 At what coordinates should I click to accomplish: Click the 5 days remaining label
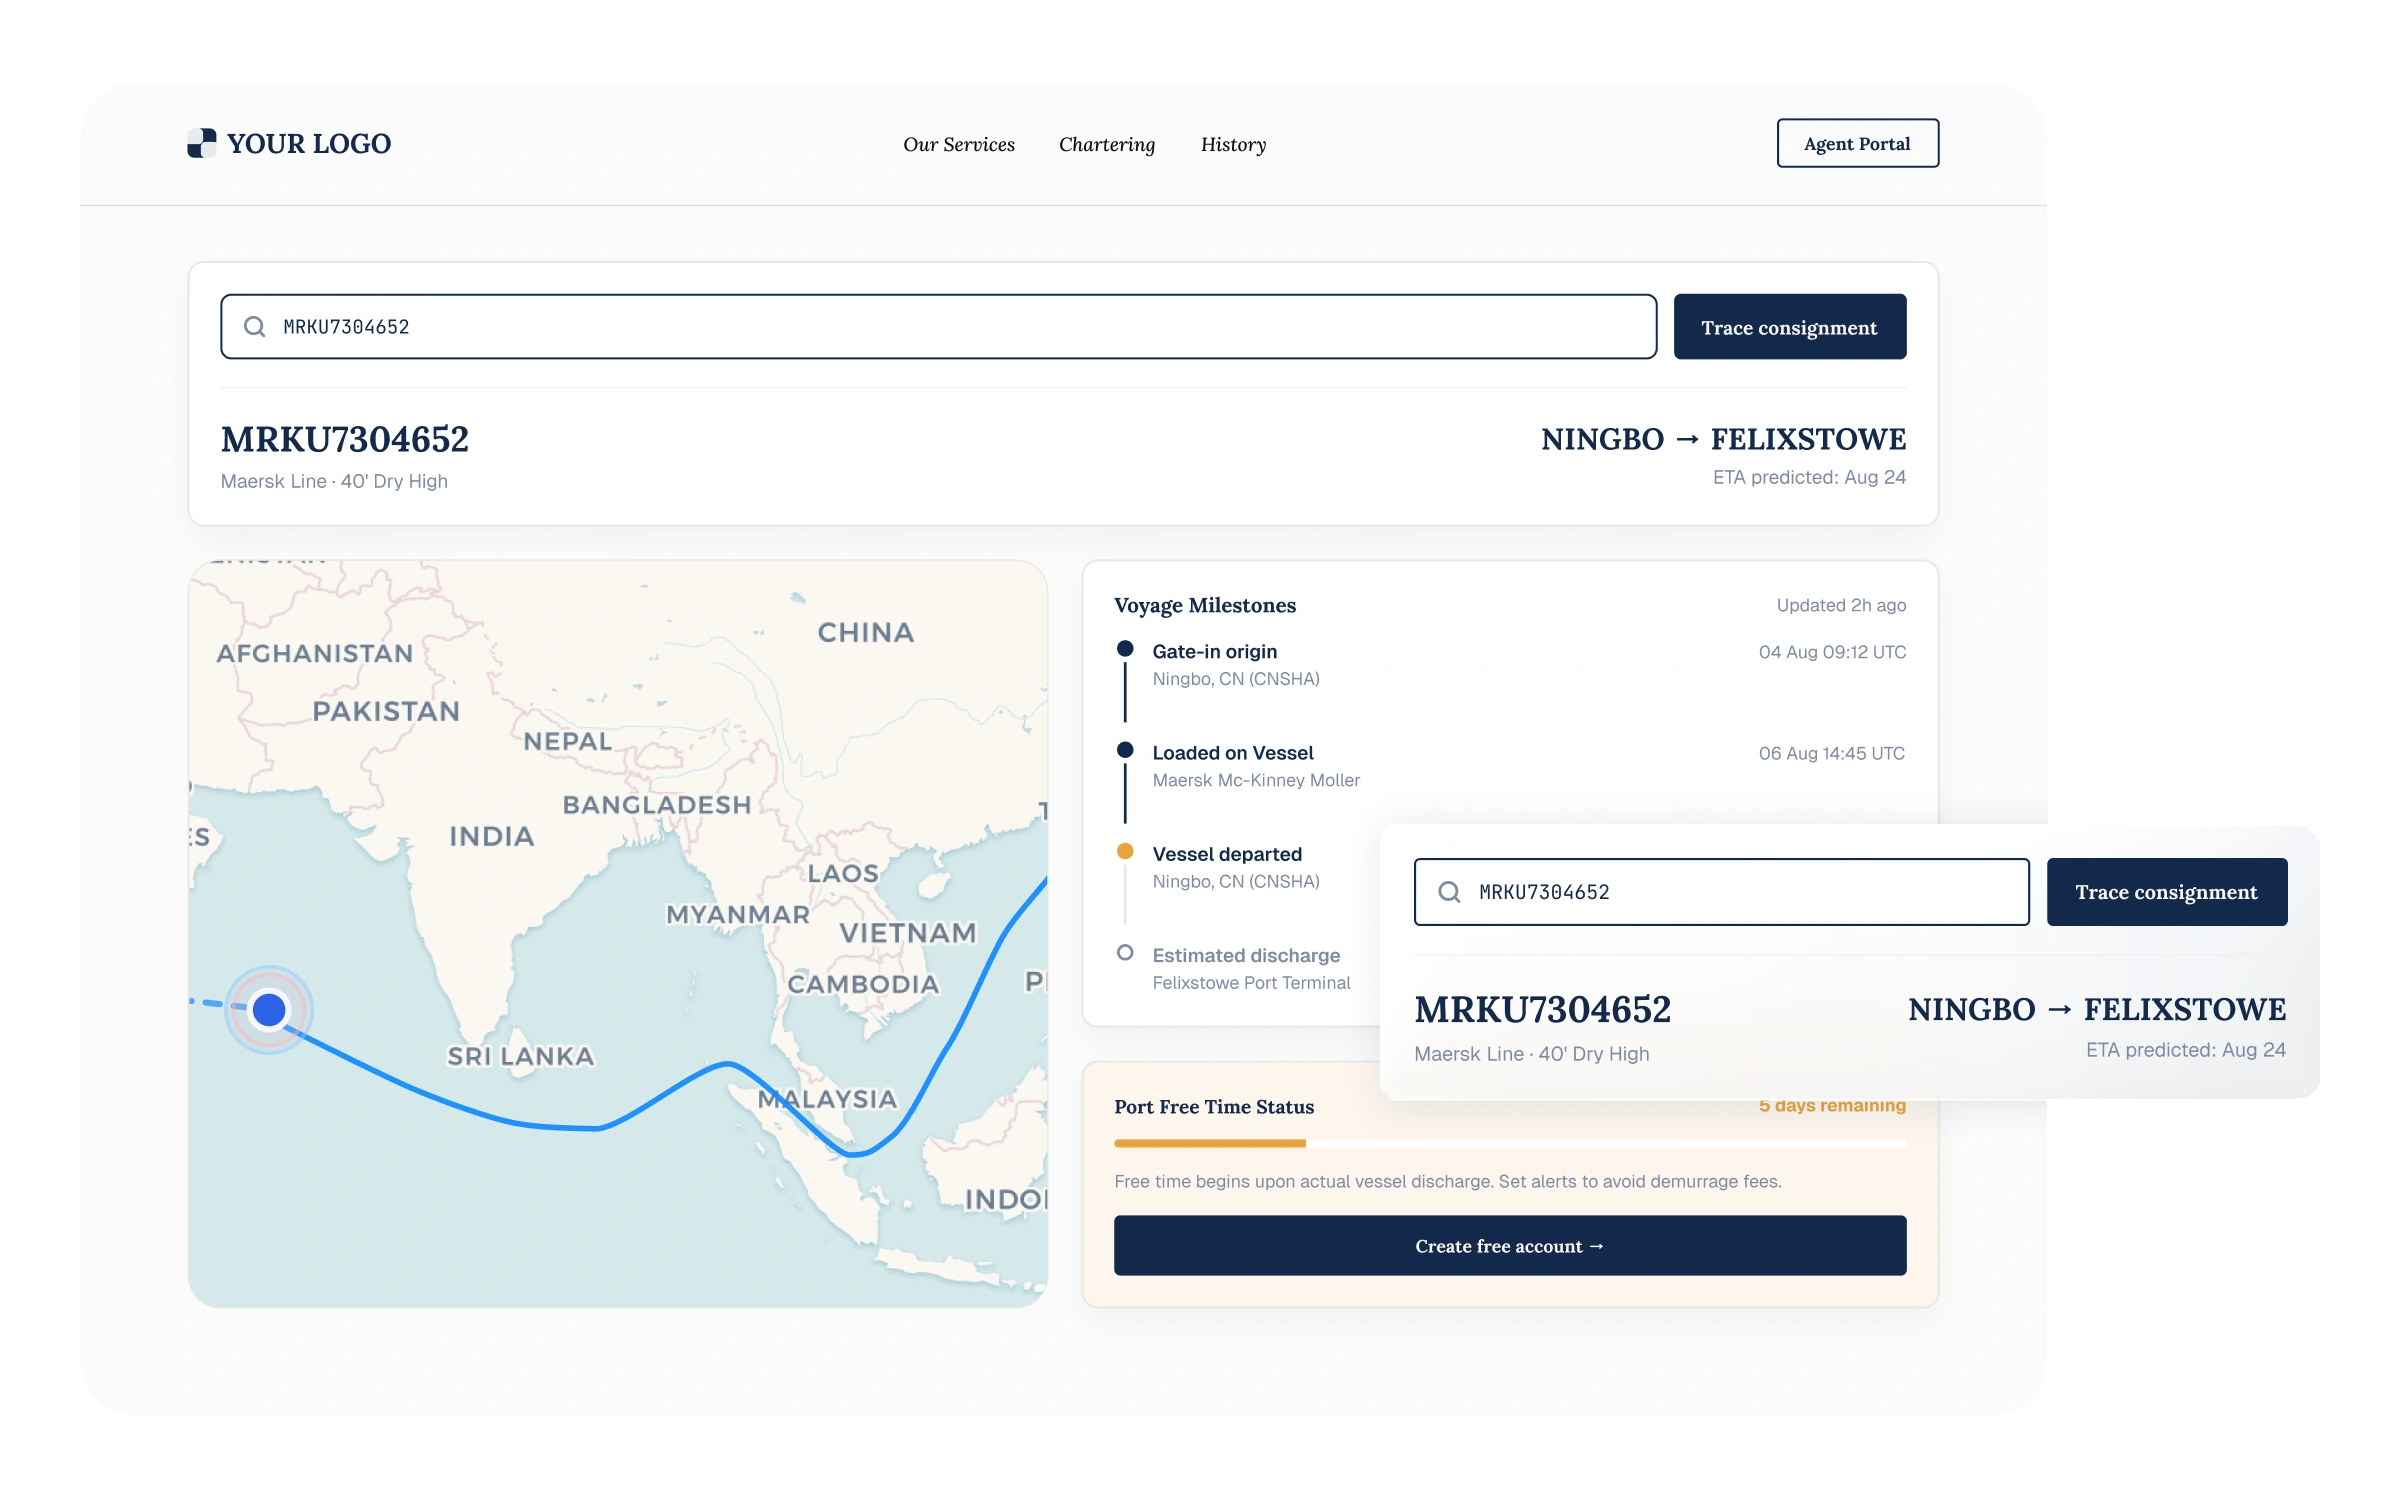click(1832, 1105)
